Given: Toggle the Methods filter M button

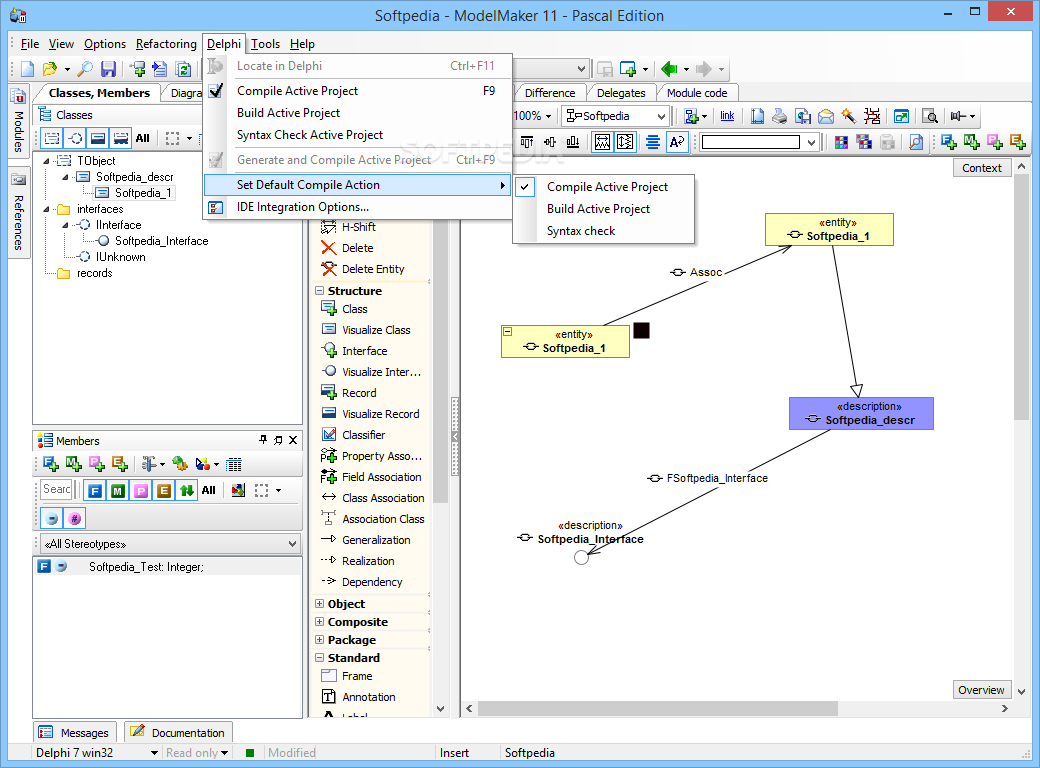Looking at the screenshot, I should pyautogui.click(x=118, y=491).
